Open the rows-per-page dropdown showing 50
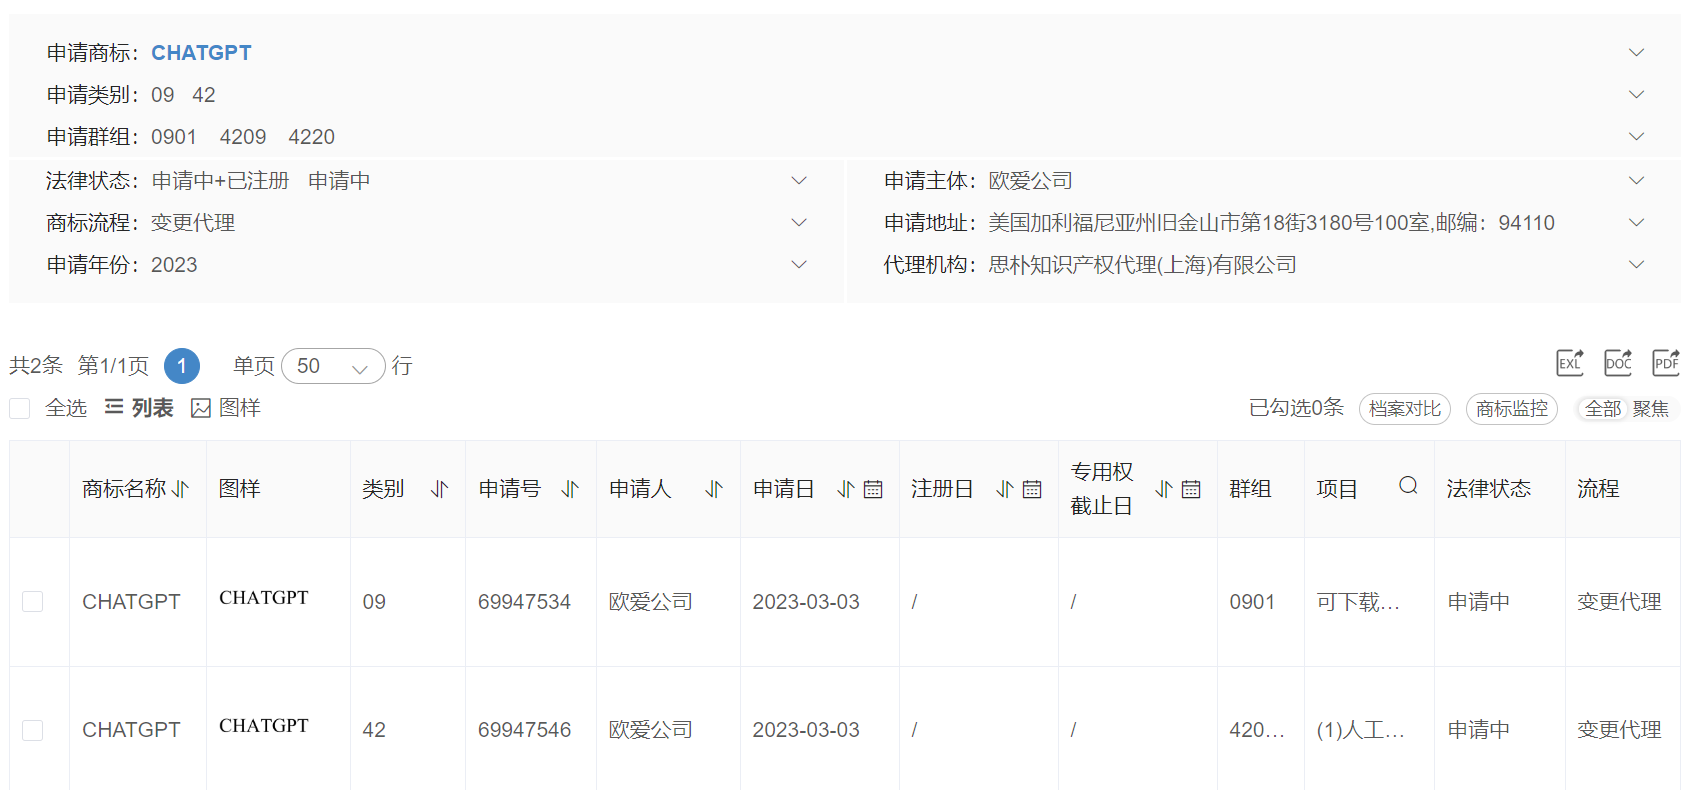 [333, 366]
